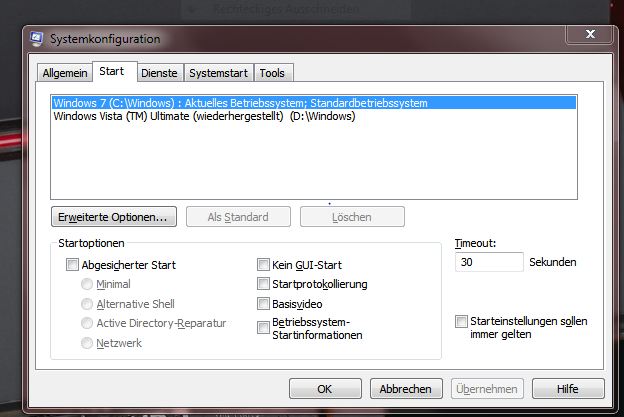The image size is (624, 417).
Task: Toggle Betriebssystem-Startinformationen checkbox
Action: tap(263, 328)
